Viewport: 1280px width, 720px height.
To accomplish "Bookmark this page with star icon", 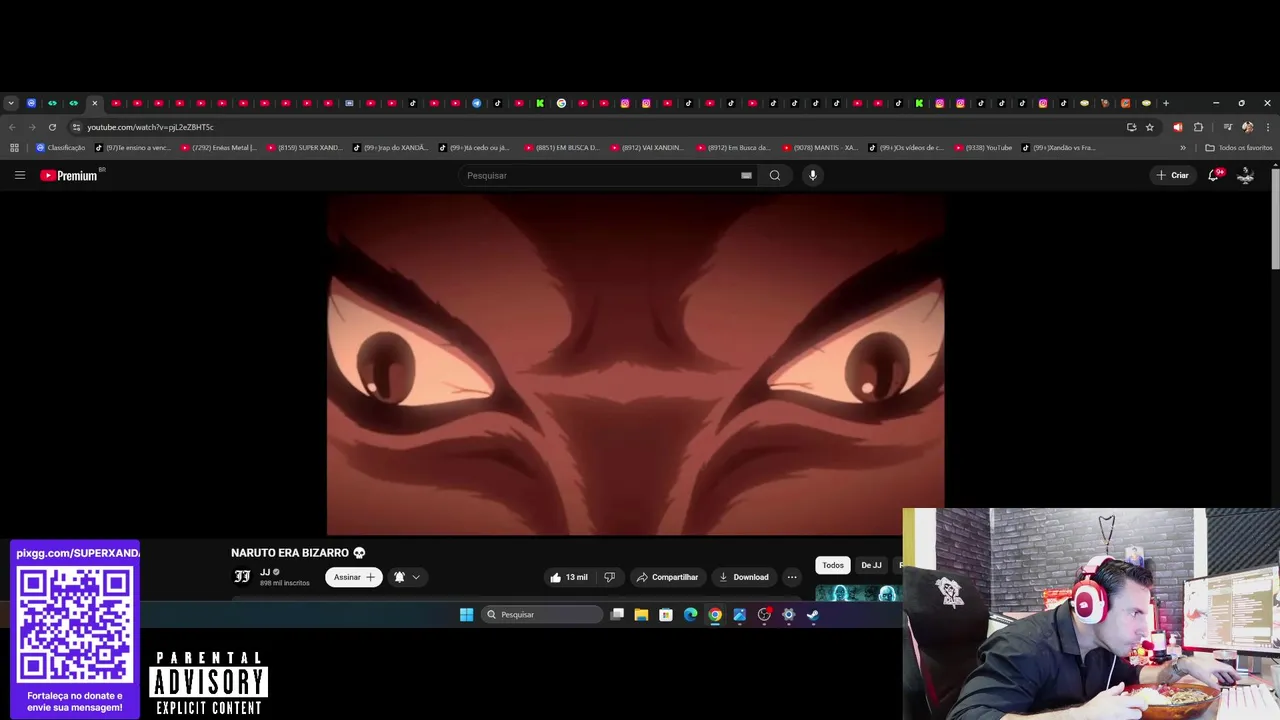I will 1150,127.
